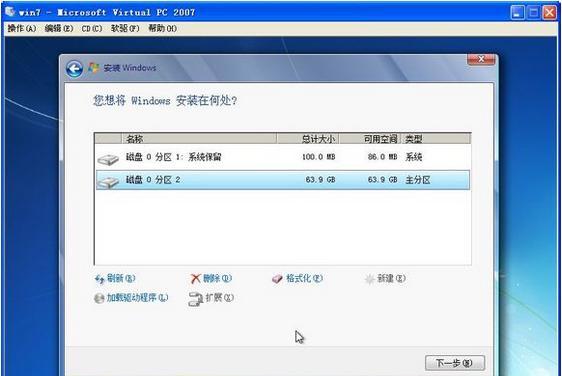562x376 pixels.
Task: Click the 加载驱动程序(L) link
Action: (x=137, y=298)
